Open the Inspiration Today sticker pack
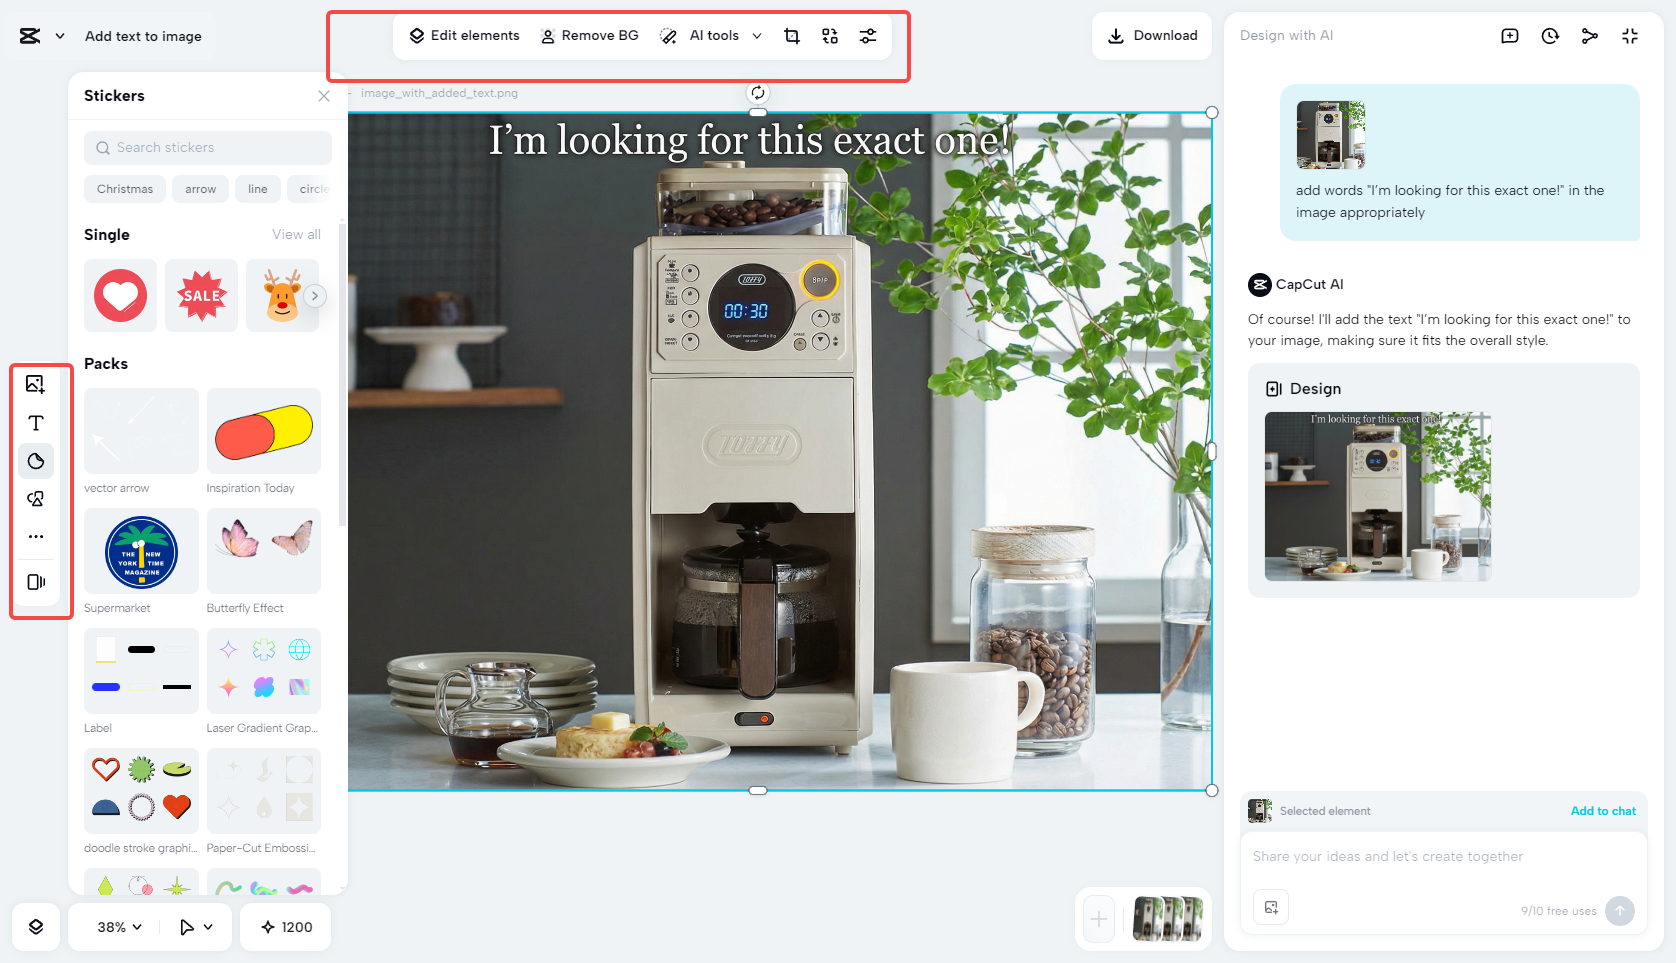Screen dimensions: 1676x963 pyautogui.click(x=264, y=431)
